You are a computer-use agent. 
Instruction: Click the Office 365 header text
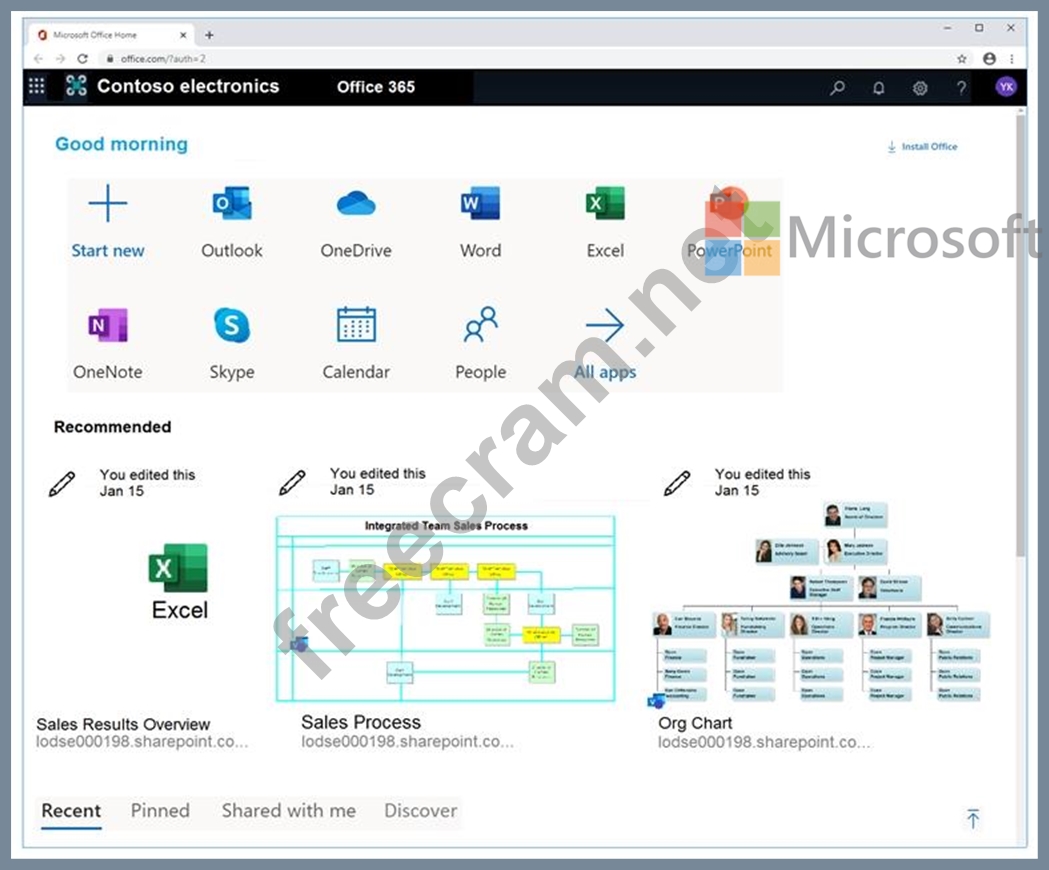tap(376, 87)
